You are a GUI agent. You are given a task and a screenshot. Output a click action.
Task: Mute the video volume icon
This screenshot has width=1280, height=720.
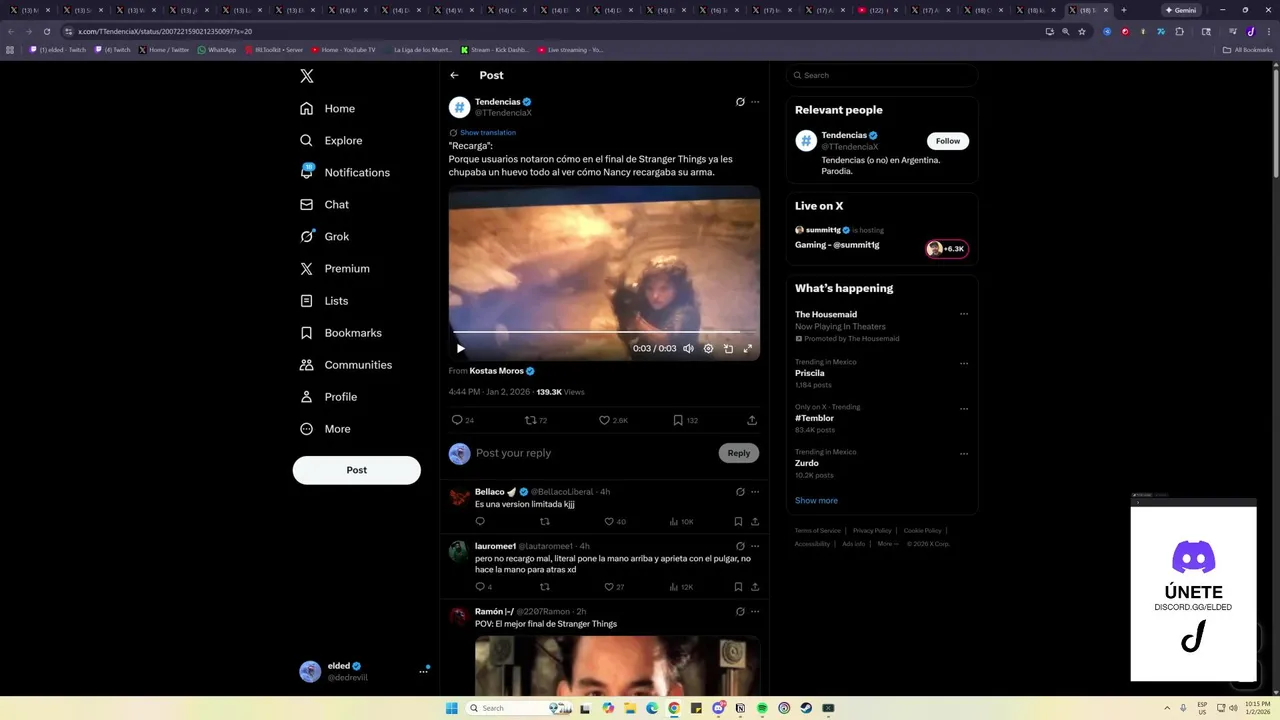pyautogui.click(x=688, y=348)
